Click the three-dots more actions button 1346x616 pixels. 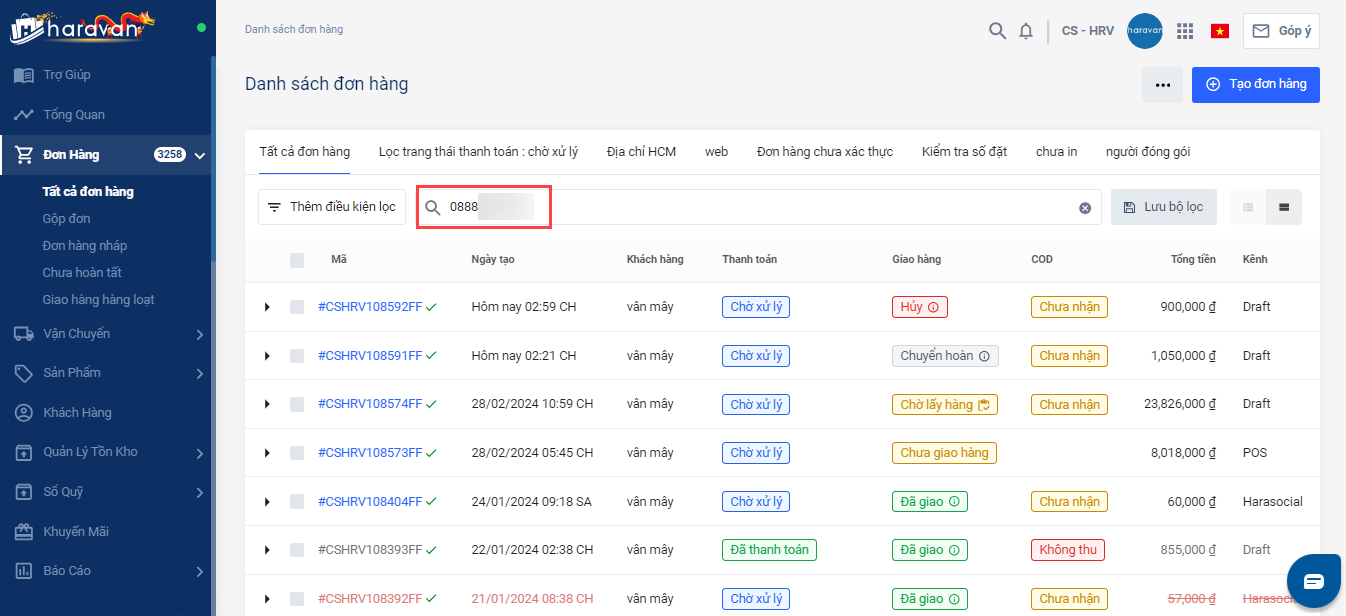pos(1162,85)
